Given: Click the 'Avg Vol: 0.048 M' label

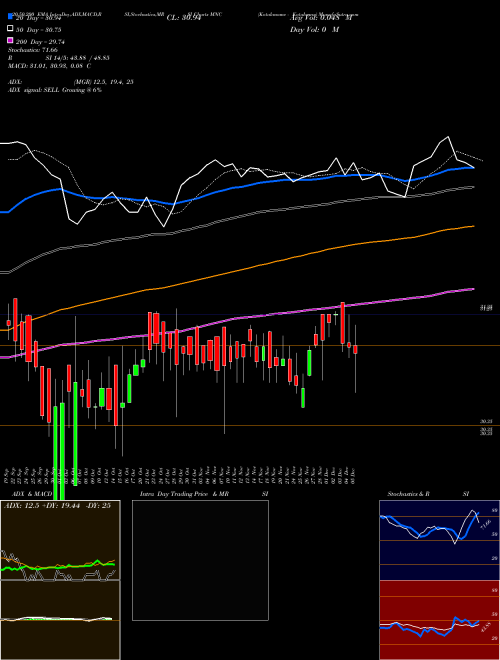Looking at the screenshot, I should pos(321,18).
